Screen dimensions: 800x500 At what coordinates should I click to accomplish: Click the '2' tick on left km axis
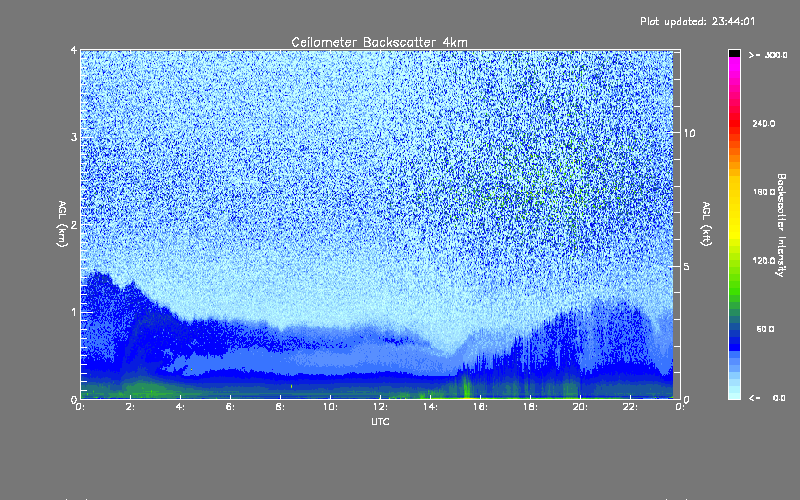(x=74, y=224)
